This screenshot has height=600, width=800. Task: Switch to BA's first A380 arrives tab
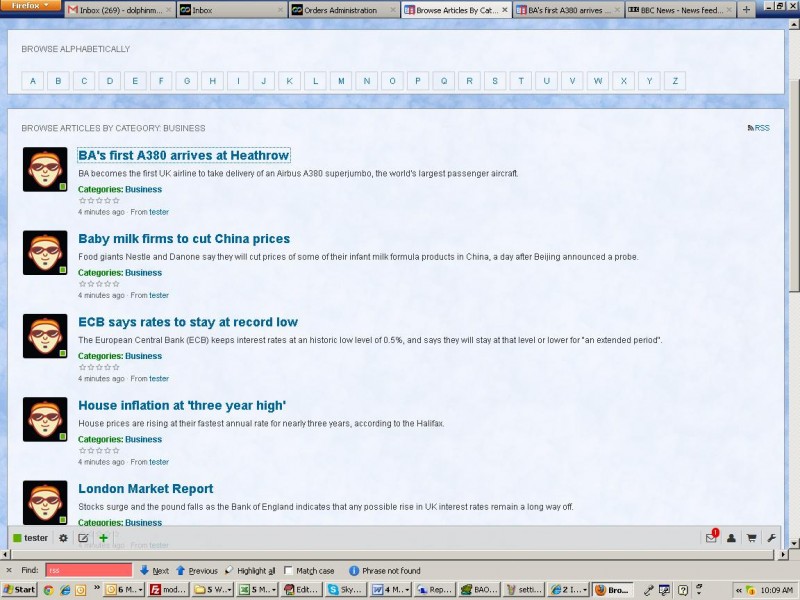569,10
